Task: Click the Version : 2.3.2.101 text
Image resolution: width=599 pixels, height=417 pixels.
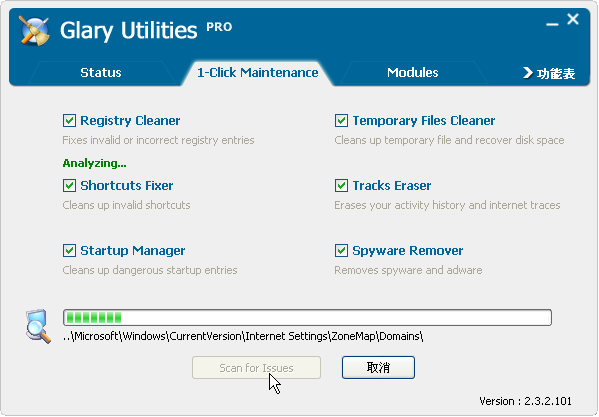Action: [x=525, y=401]
